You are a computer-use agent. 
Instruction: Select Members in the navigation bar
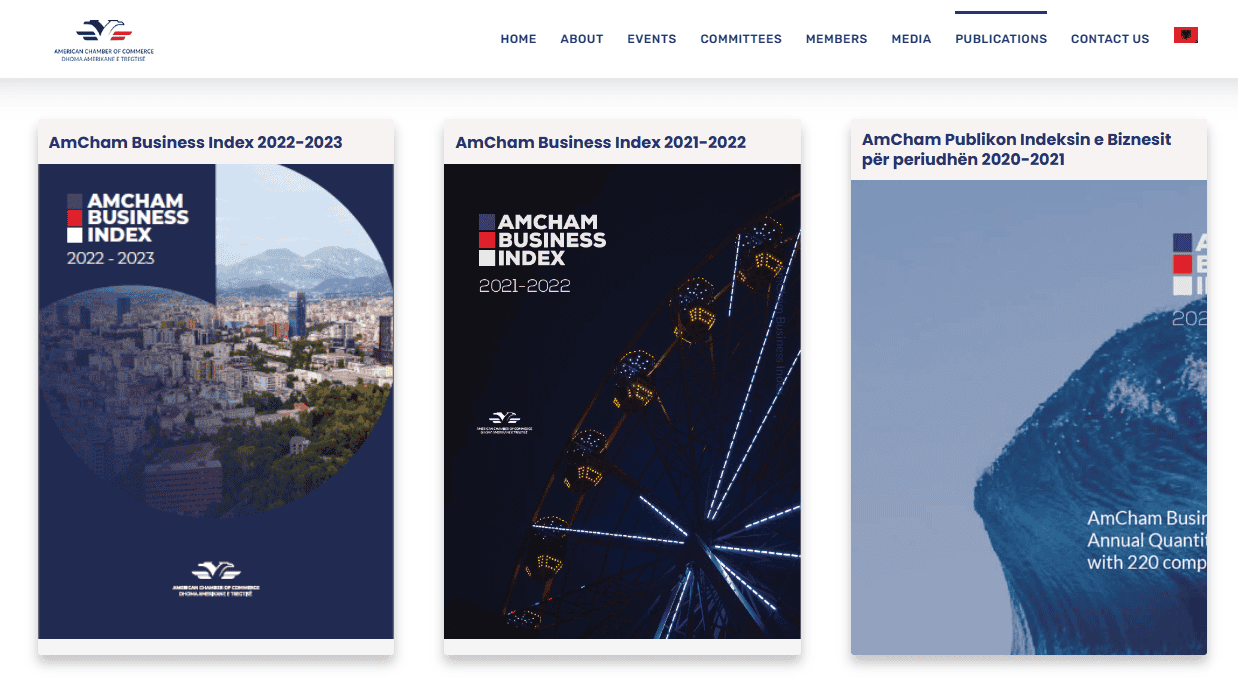tap(837, 39)
